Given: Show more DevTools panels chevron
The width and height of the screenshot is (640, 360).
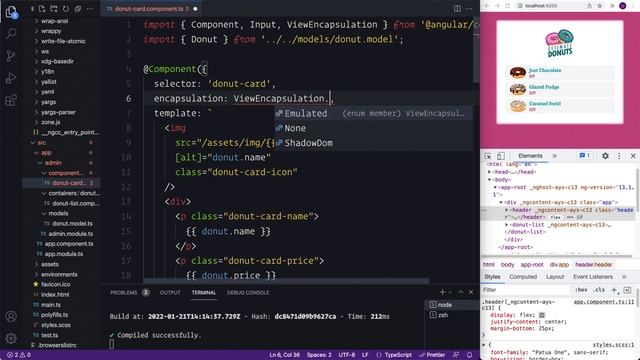Looking at the screenshot, I should pyautogui.click(x=555, y=156).
